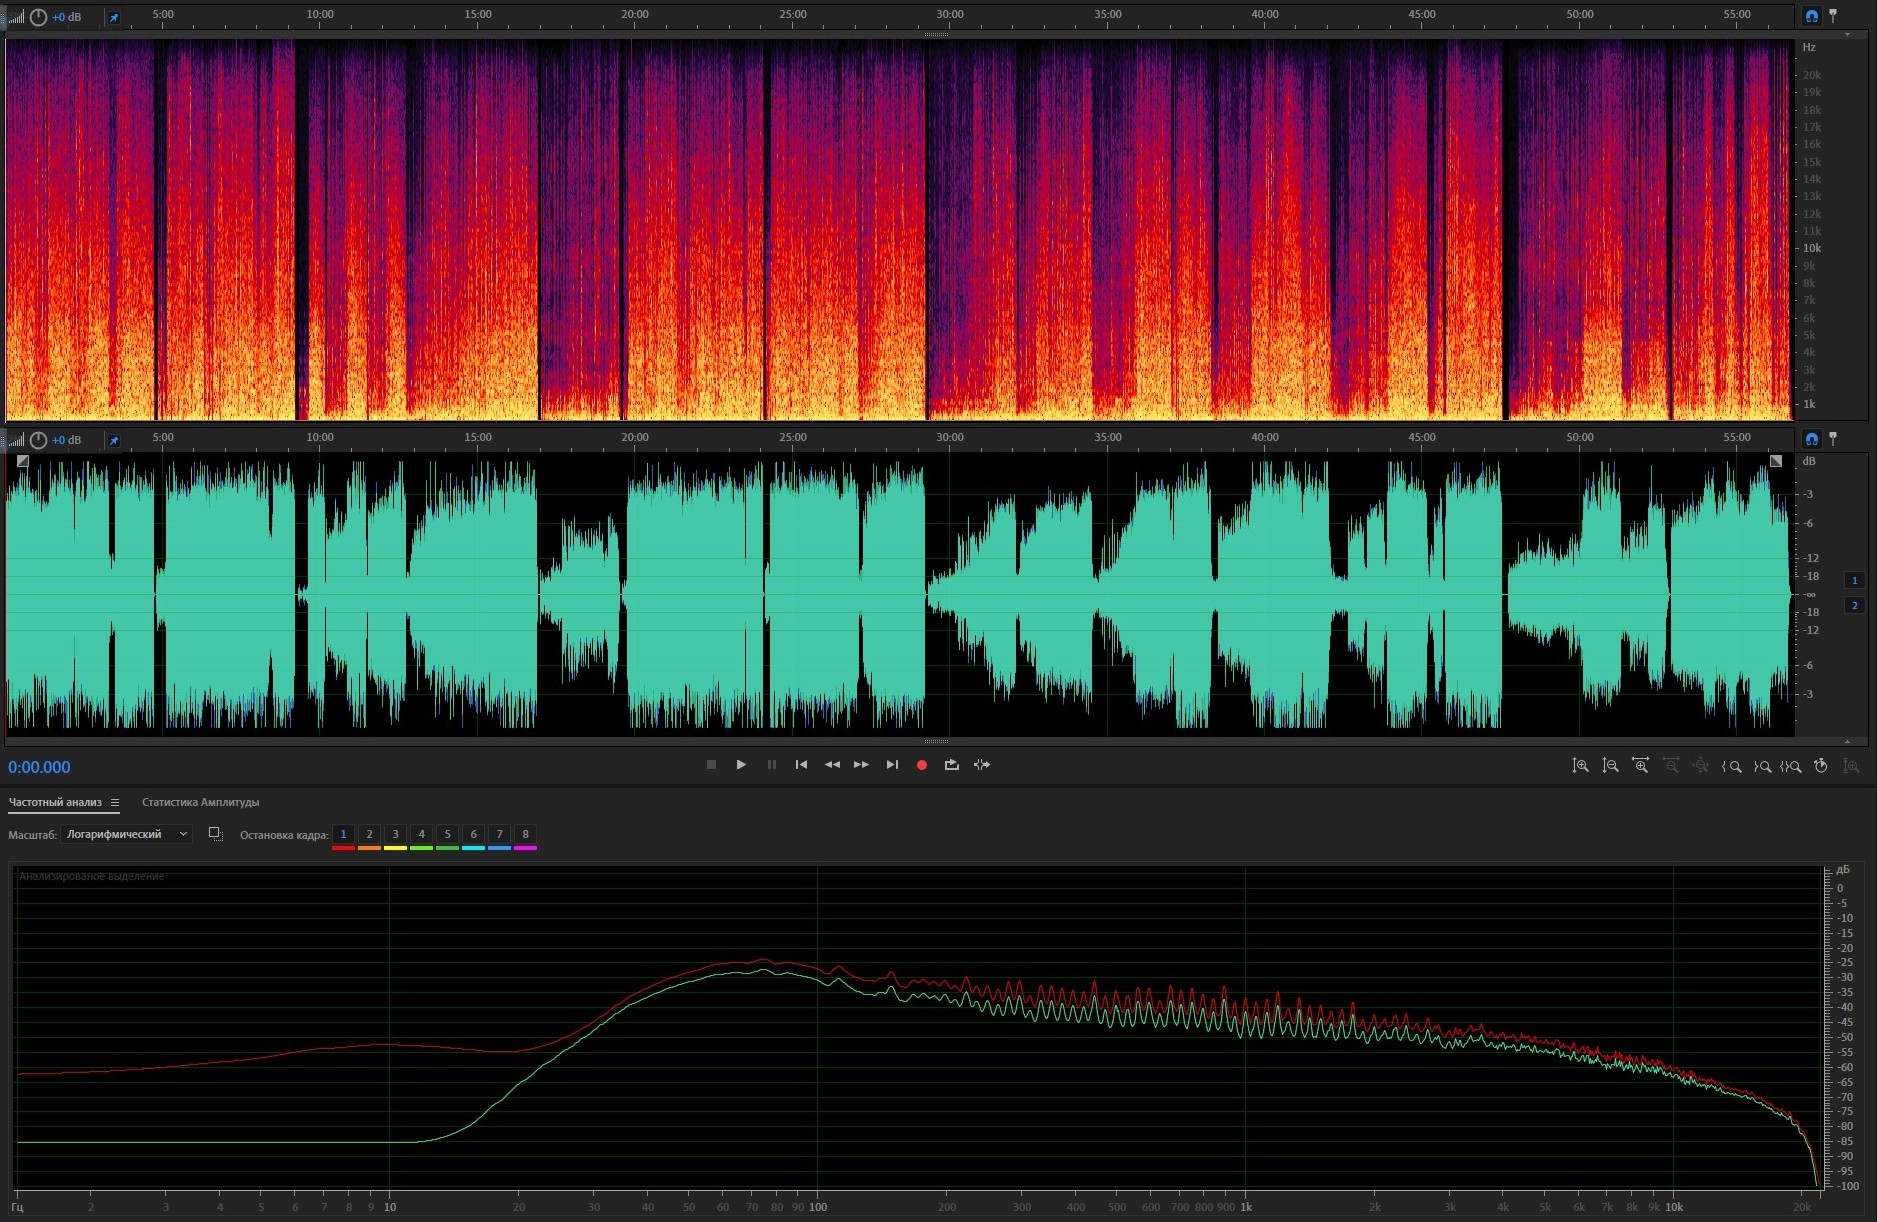1877x1222 pixels.
Task: Click the waveform timeline snapping magnet icon
Action: pos(1811,439)
